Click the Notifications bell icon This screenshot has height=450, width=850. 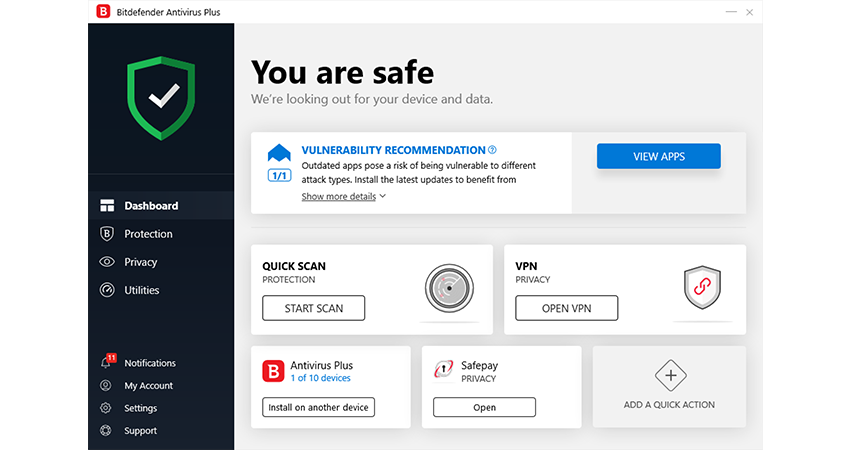[x=106, y=363]
